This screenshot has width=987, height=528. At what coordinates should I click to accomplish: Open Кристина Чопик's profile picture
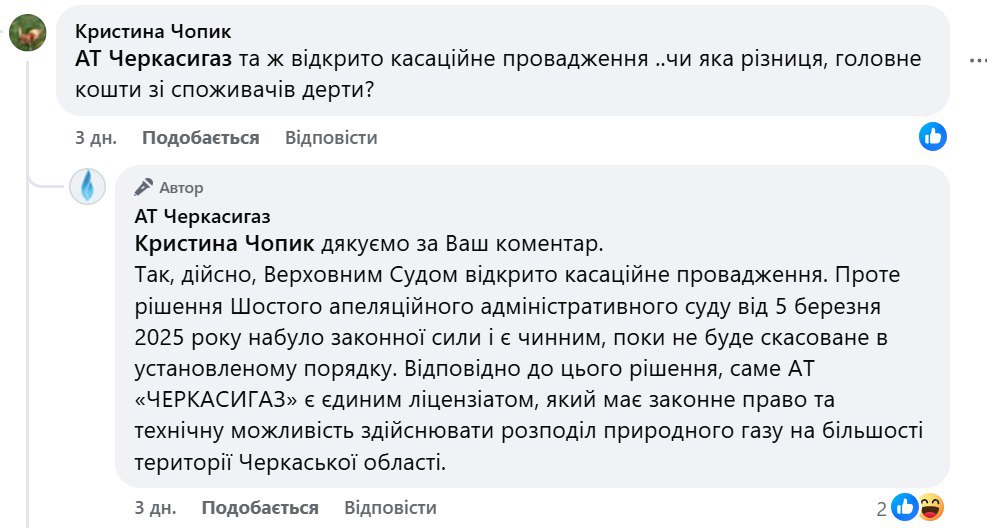(x=28, y=32)
